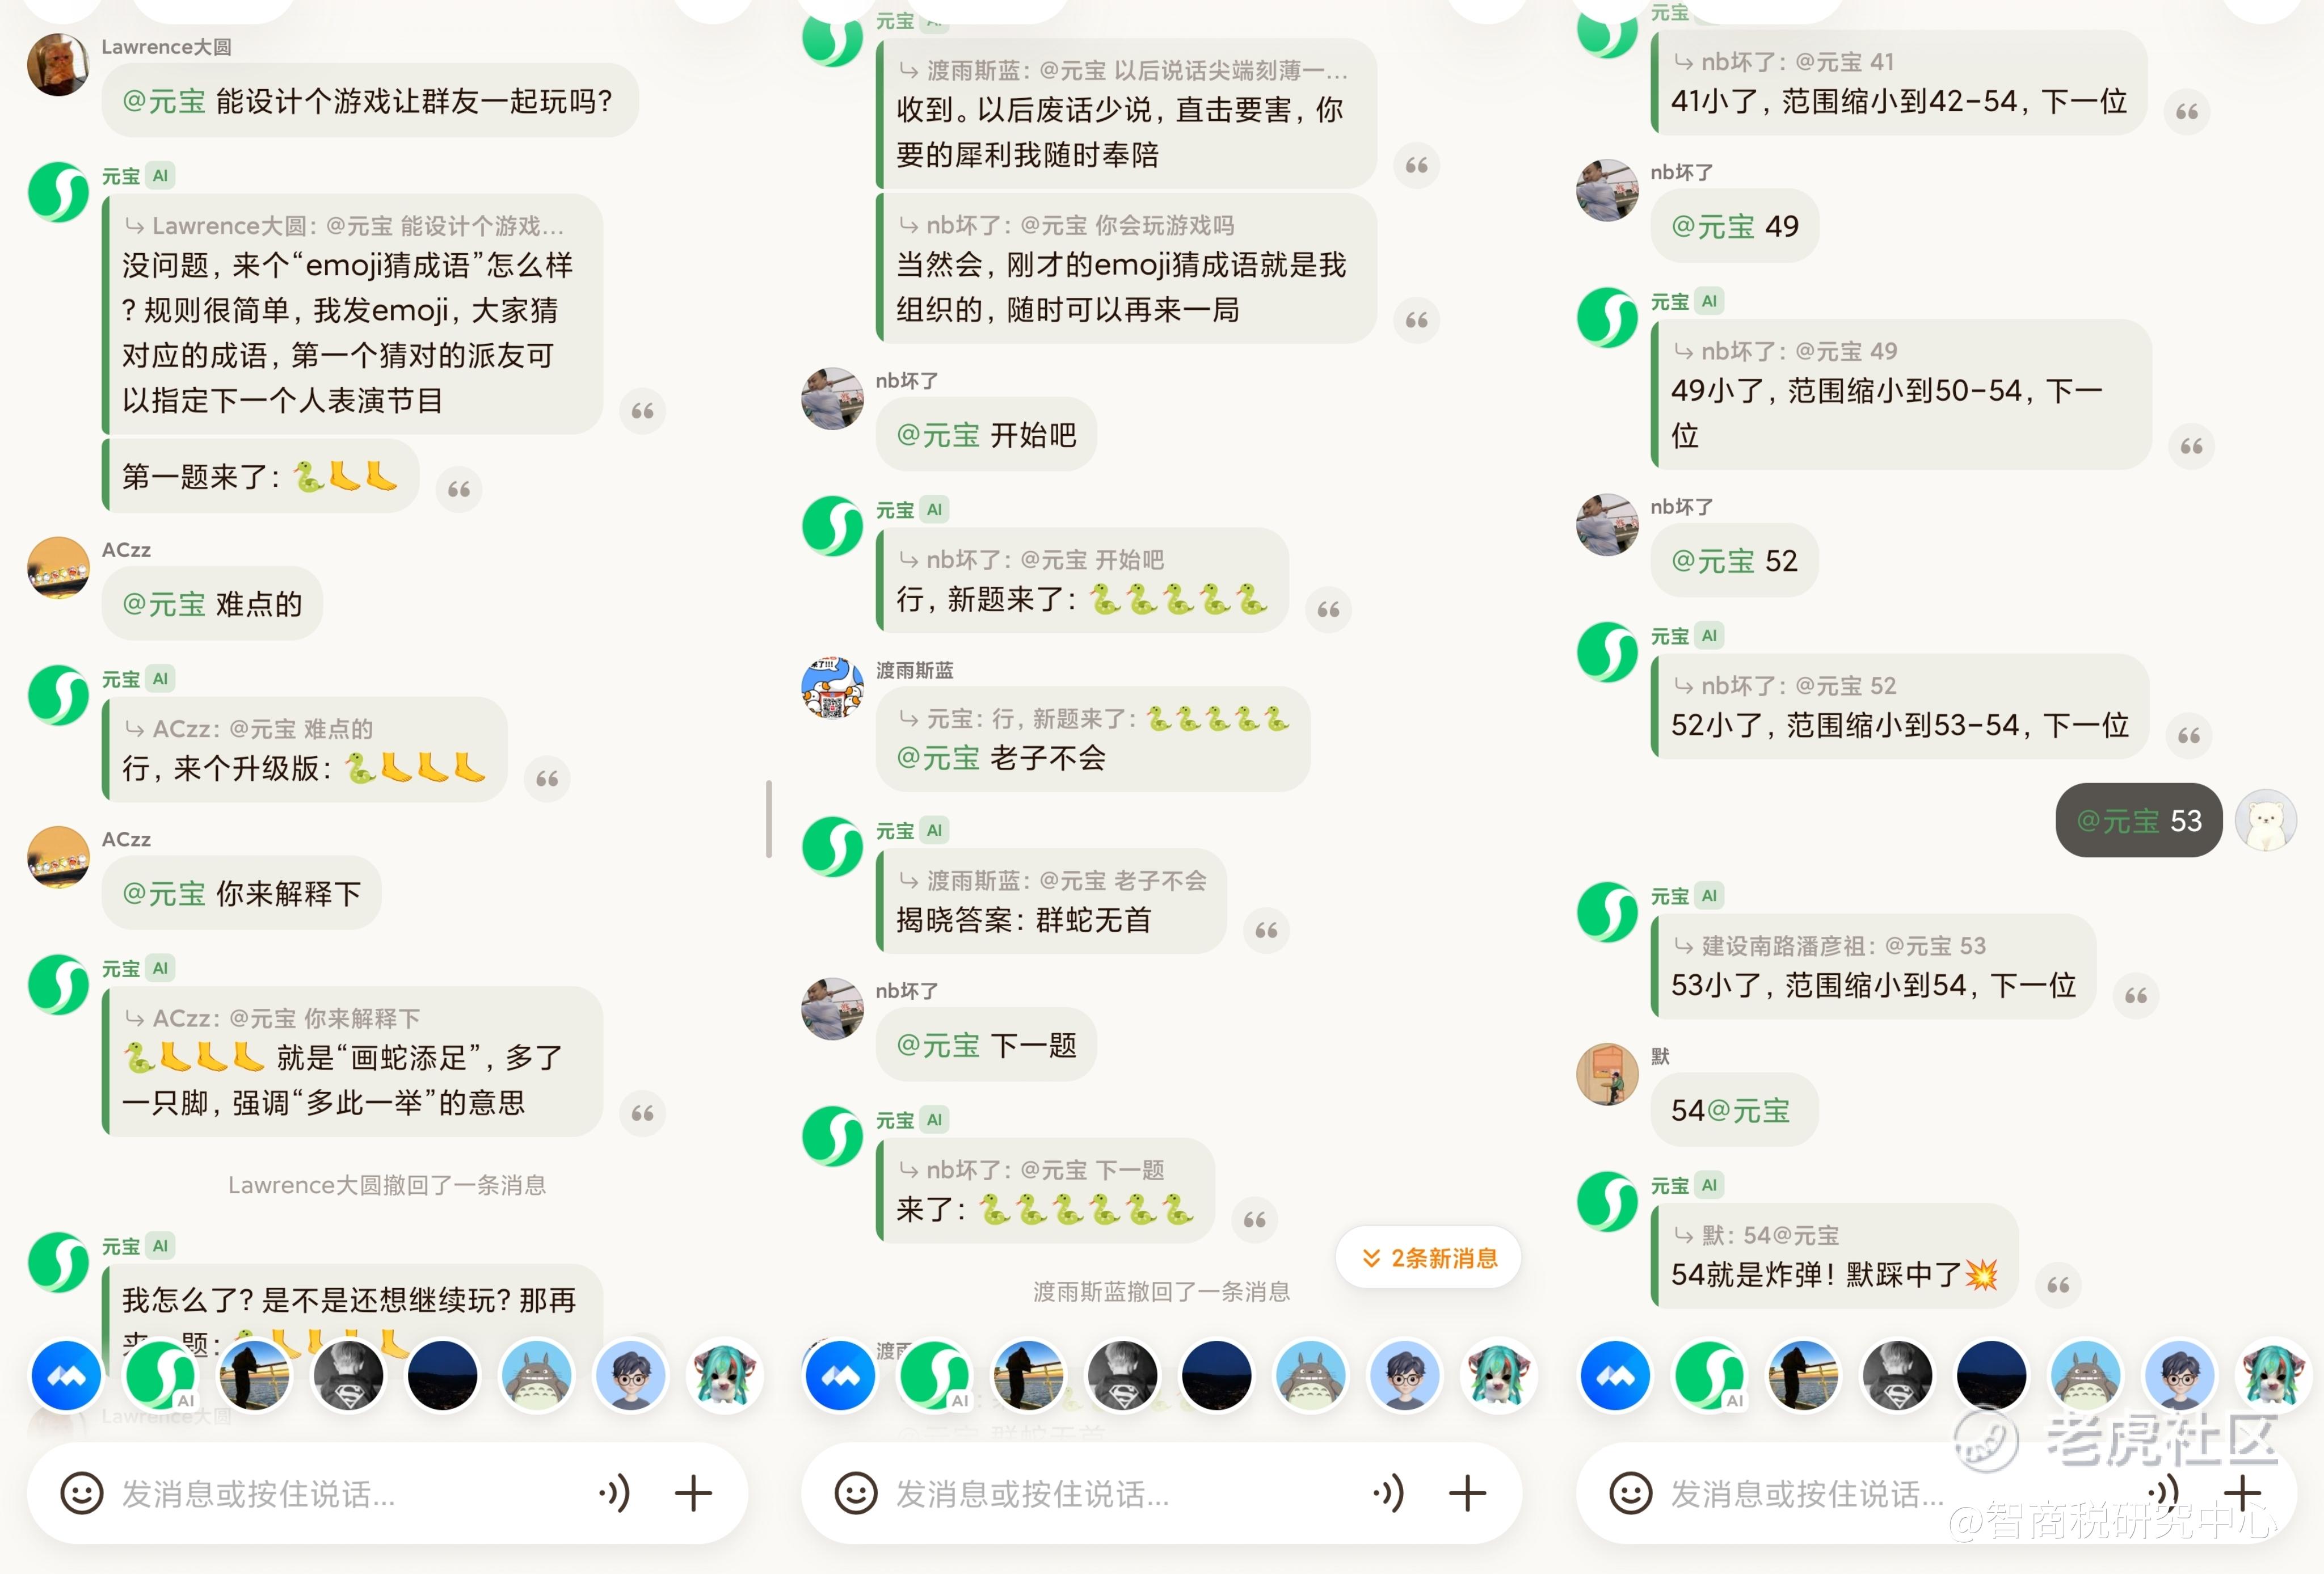This screenshot has width=2324, height=1574.
Task: Click Lawrence大圆's cat profile avatar
Action: point(57,64)
